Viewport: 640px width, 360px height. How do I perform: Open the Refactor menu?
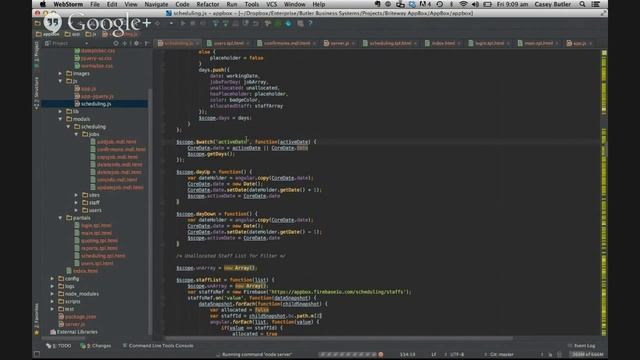(x=208, y=4)
